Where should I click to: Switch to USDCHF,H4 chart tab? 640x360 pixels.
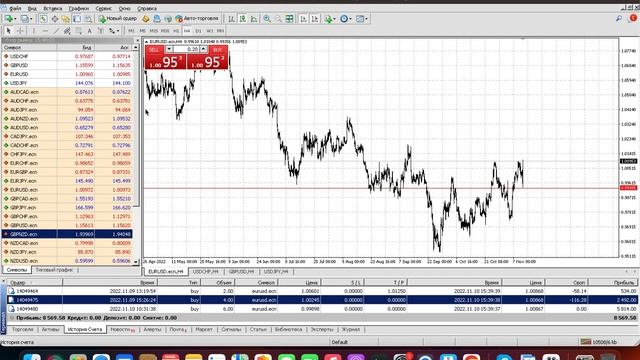[x=205, y=271]
